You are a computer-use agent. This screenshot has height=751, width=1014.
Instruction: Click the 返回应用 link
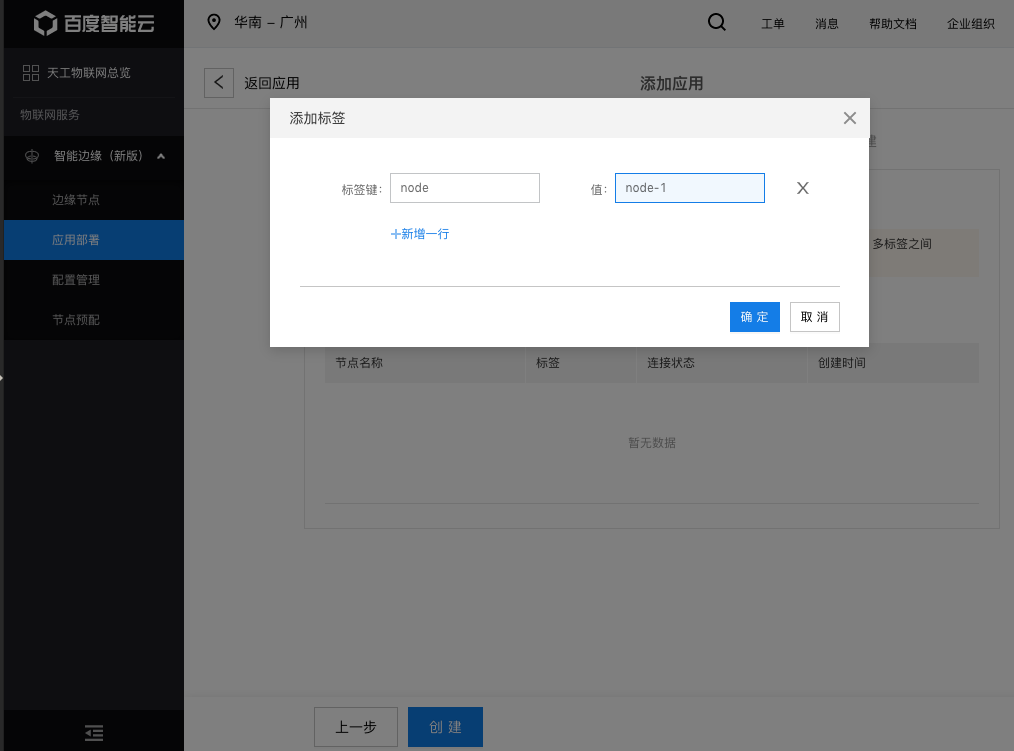point(272,83)
